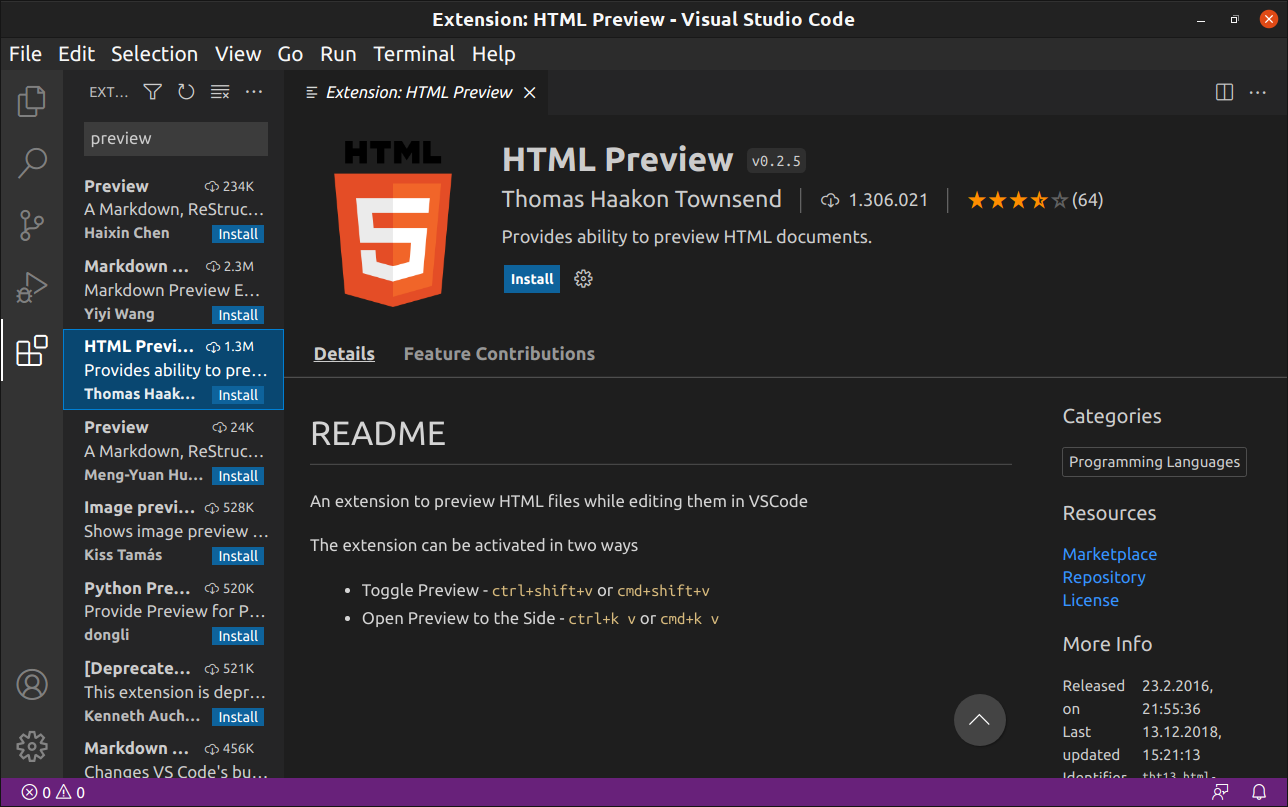Click the HTML5 extension logo

pyautogui.click(x=393, y=223)
